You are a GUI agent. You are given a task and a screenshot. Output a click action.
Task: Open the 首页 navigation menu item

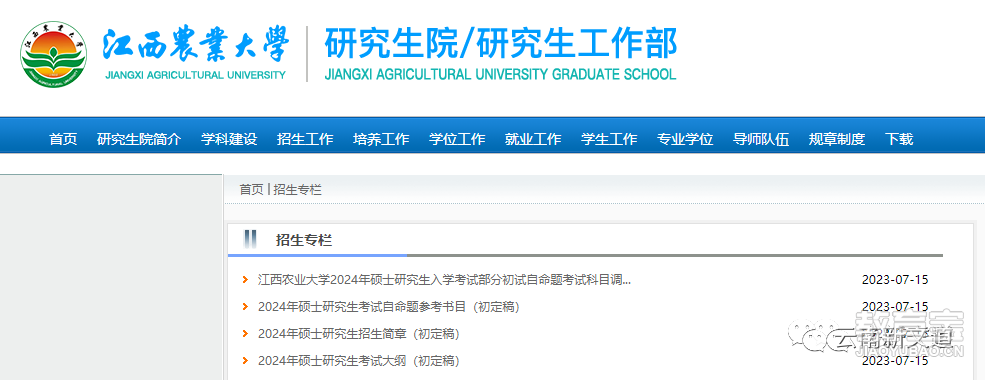point(63,139)
